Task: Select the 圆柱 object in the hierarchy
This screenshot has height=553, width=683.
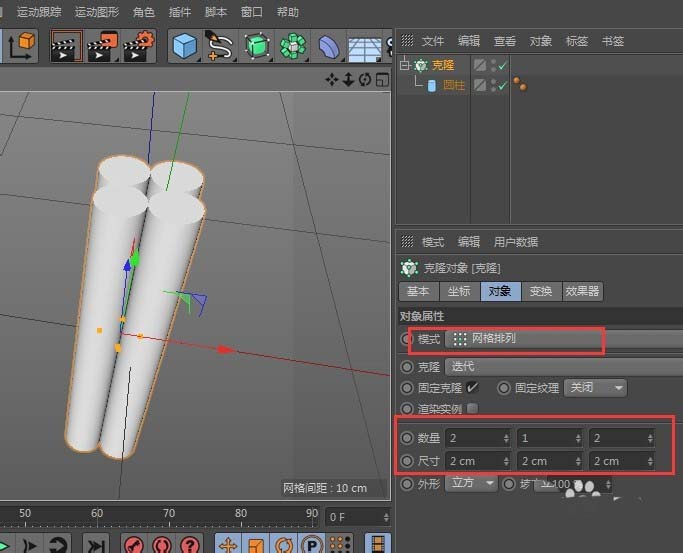Action: point(454,86)
